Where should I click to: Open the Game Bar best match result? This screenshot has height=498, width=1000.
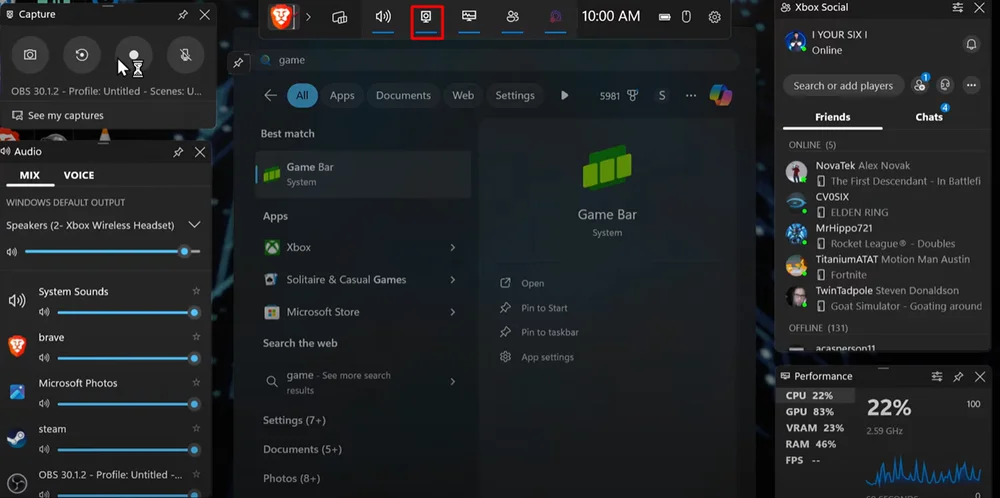(363, 174)
